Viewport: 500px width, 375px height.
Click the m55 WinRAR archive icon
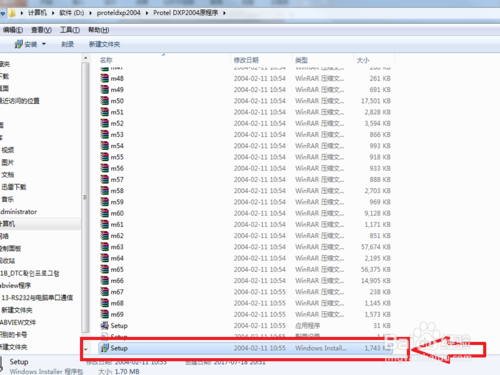105,157
